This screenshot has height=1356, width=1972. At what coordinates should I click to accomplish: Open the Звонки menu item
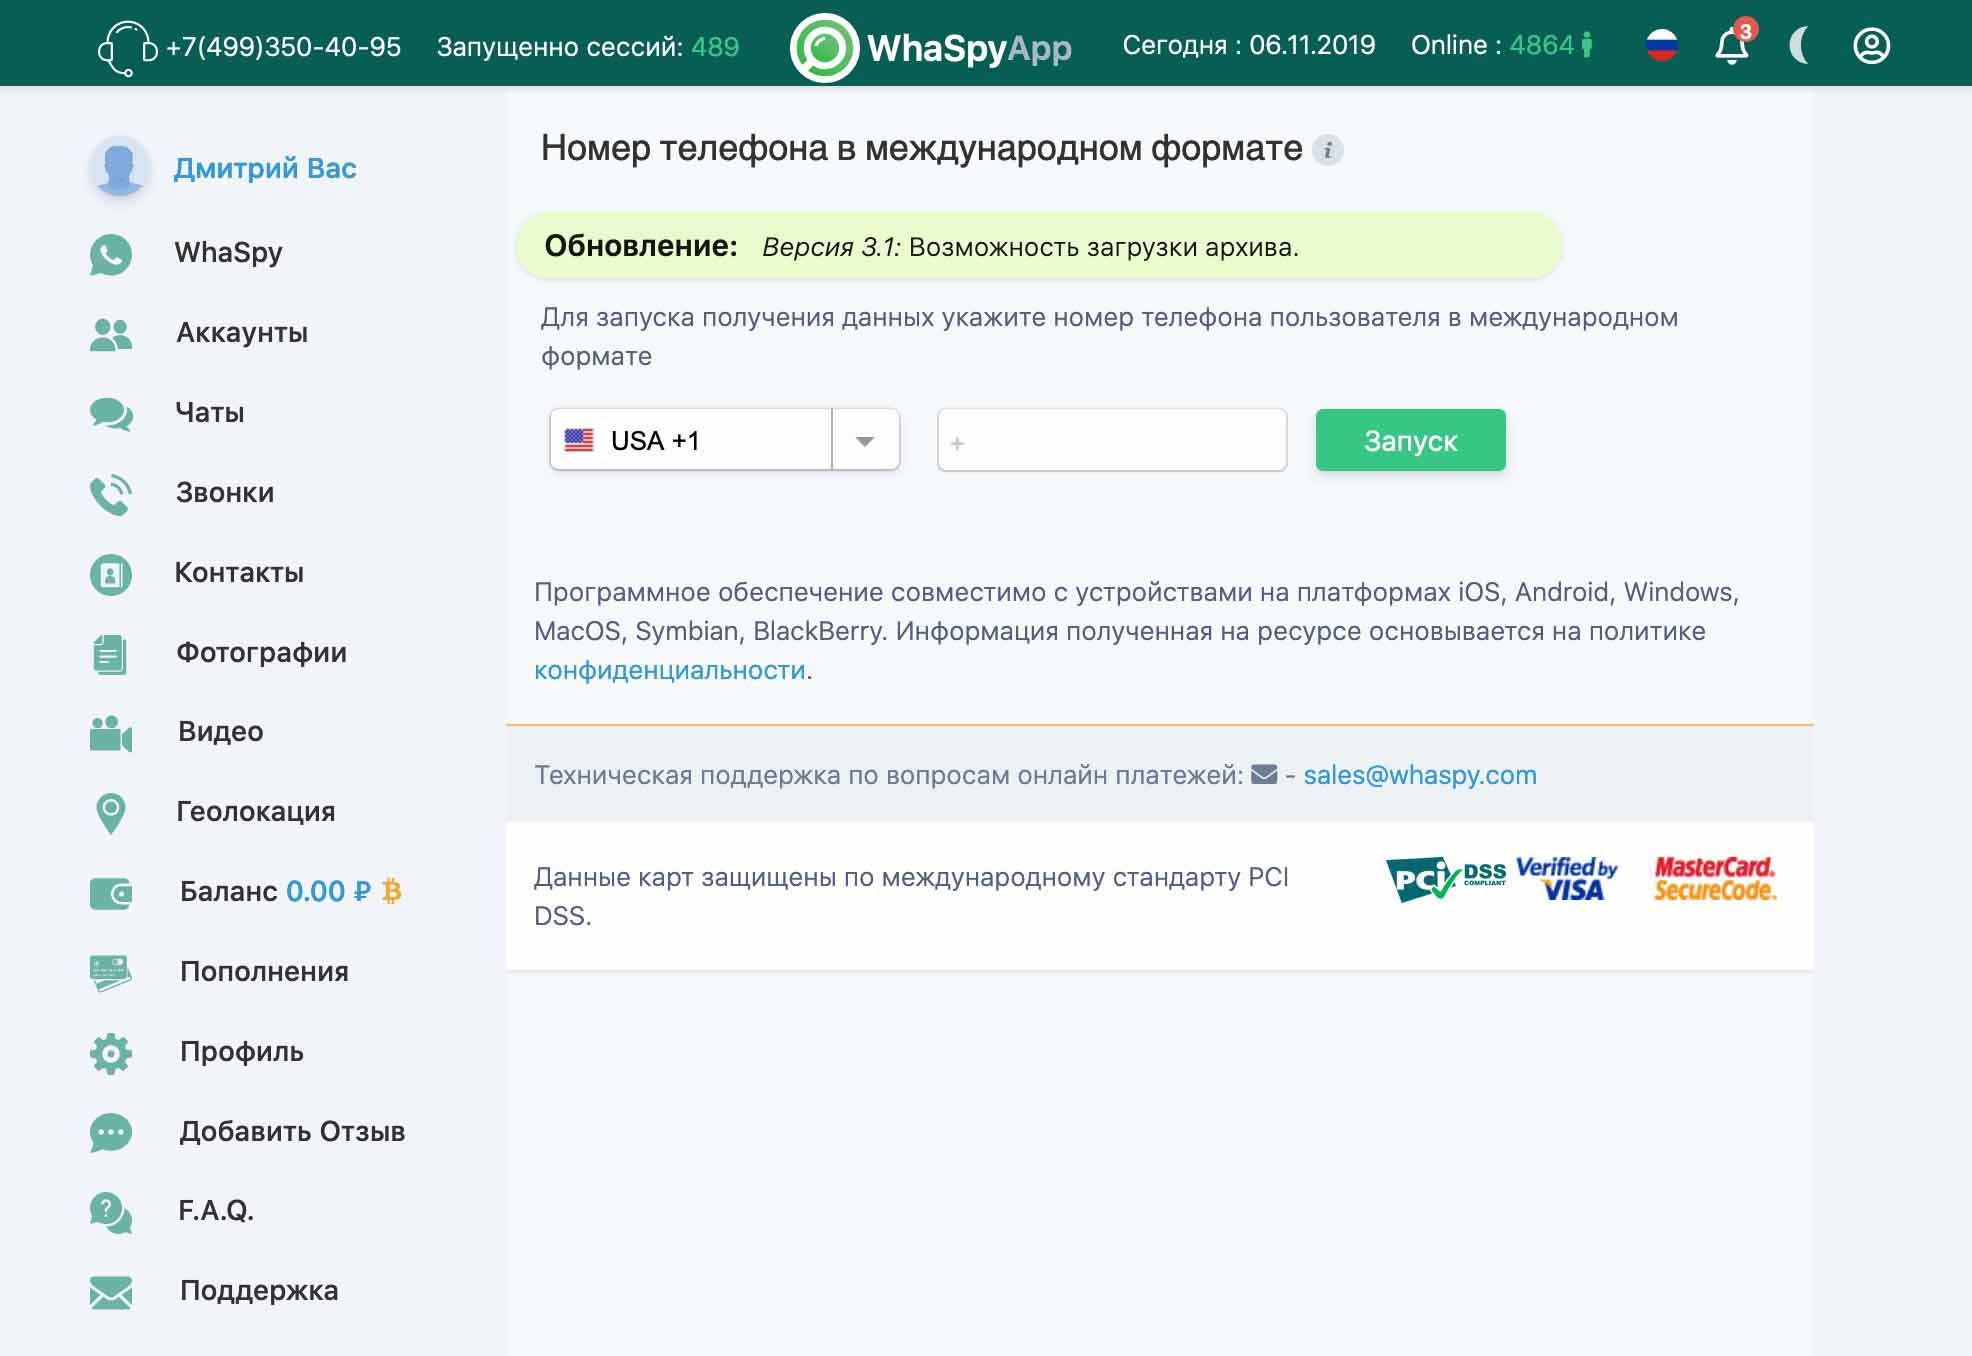coord(225,493)
